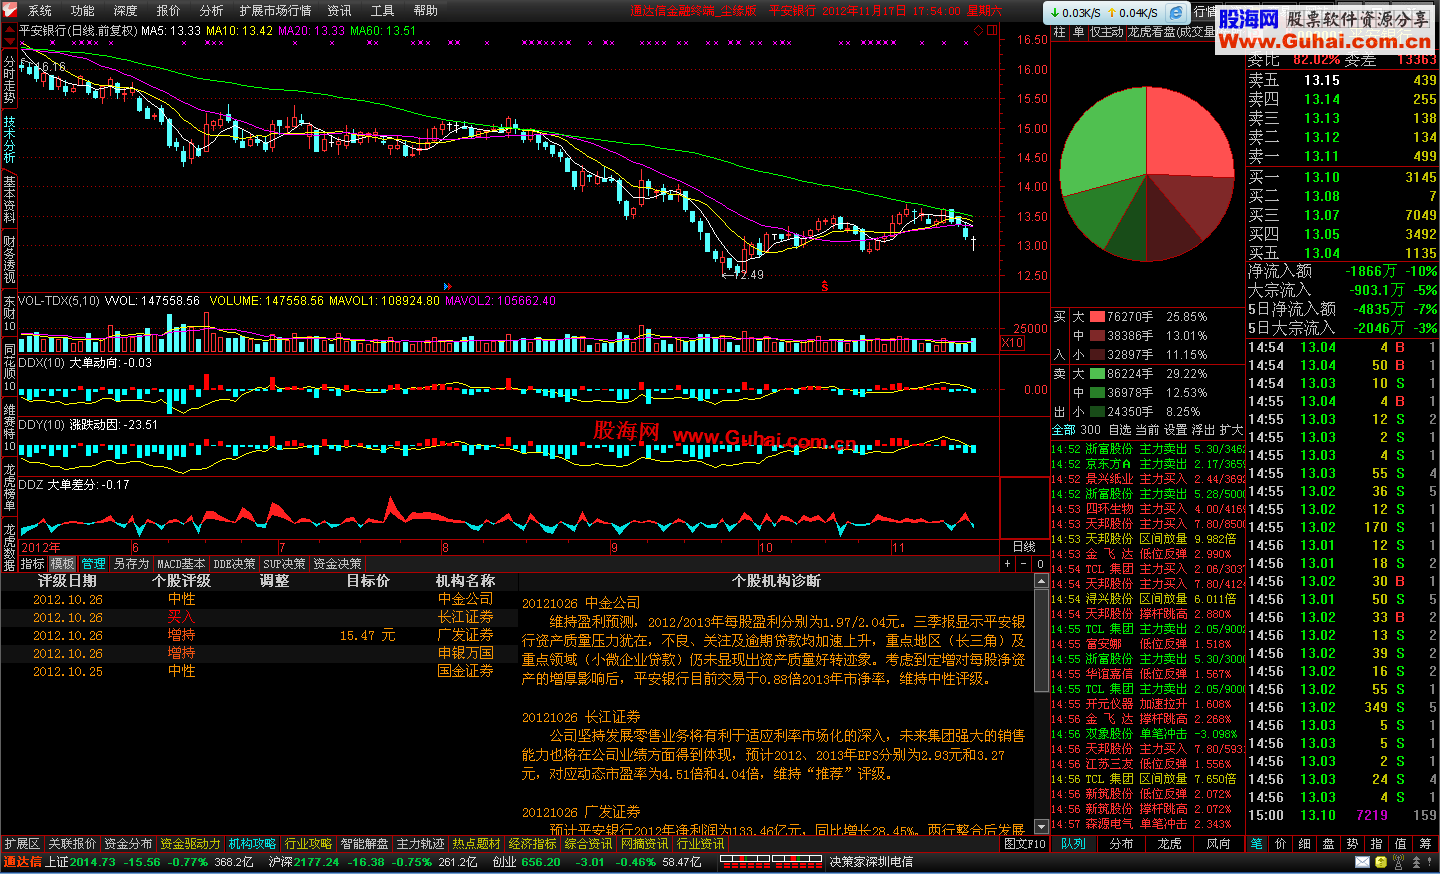Image resolution: width=1440 pixels, height=874 pixels.
Task: Switch to the 队列 tab
Action: click(1073, 844)
